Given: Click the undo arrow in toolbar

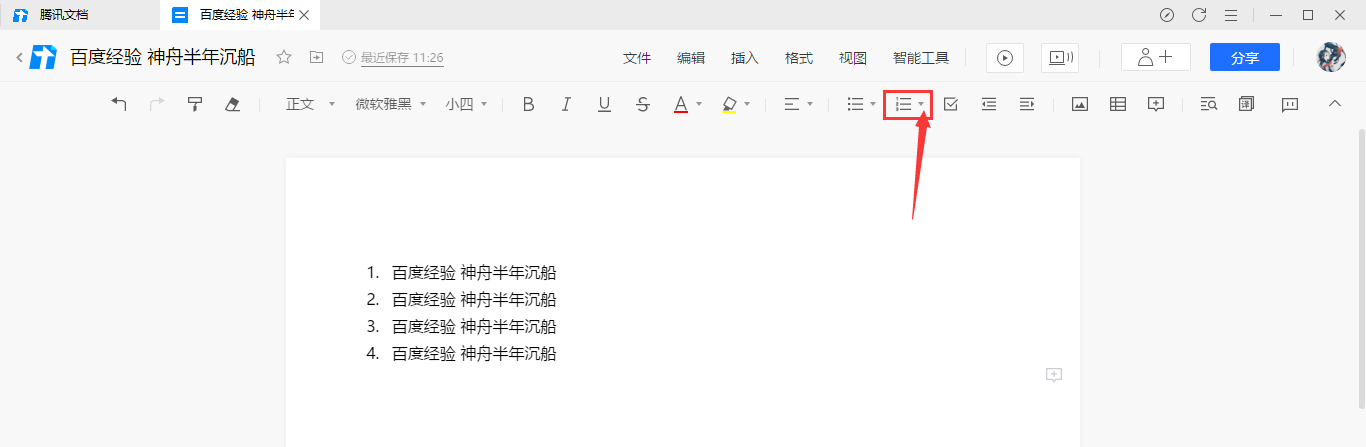Looking at the screenshot, I should [119, 104].
